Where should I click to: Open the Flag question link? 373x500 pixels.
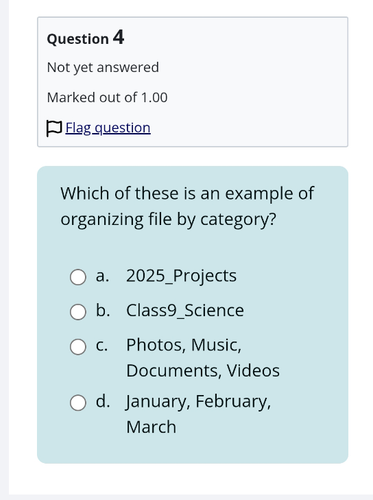[108, 128]
